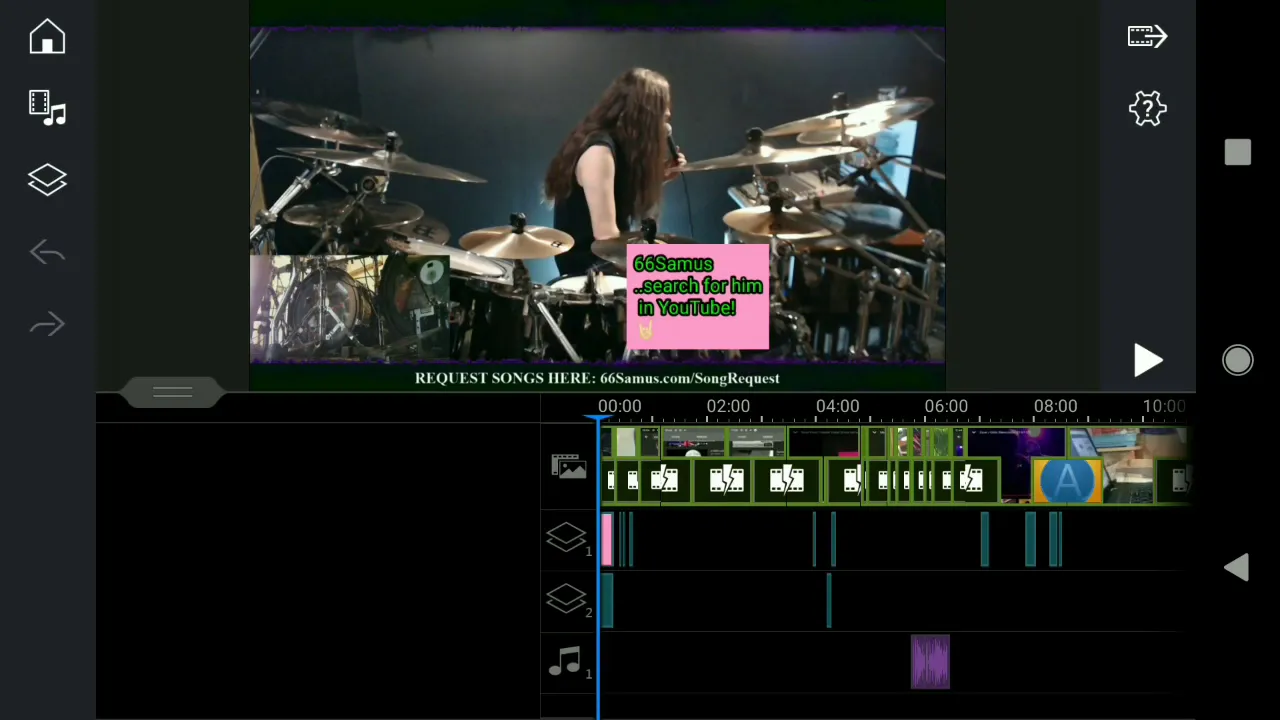Select the teal layer 2 clip at 00:00

(607, 600)
